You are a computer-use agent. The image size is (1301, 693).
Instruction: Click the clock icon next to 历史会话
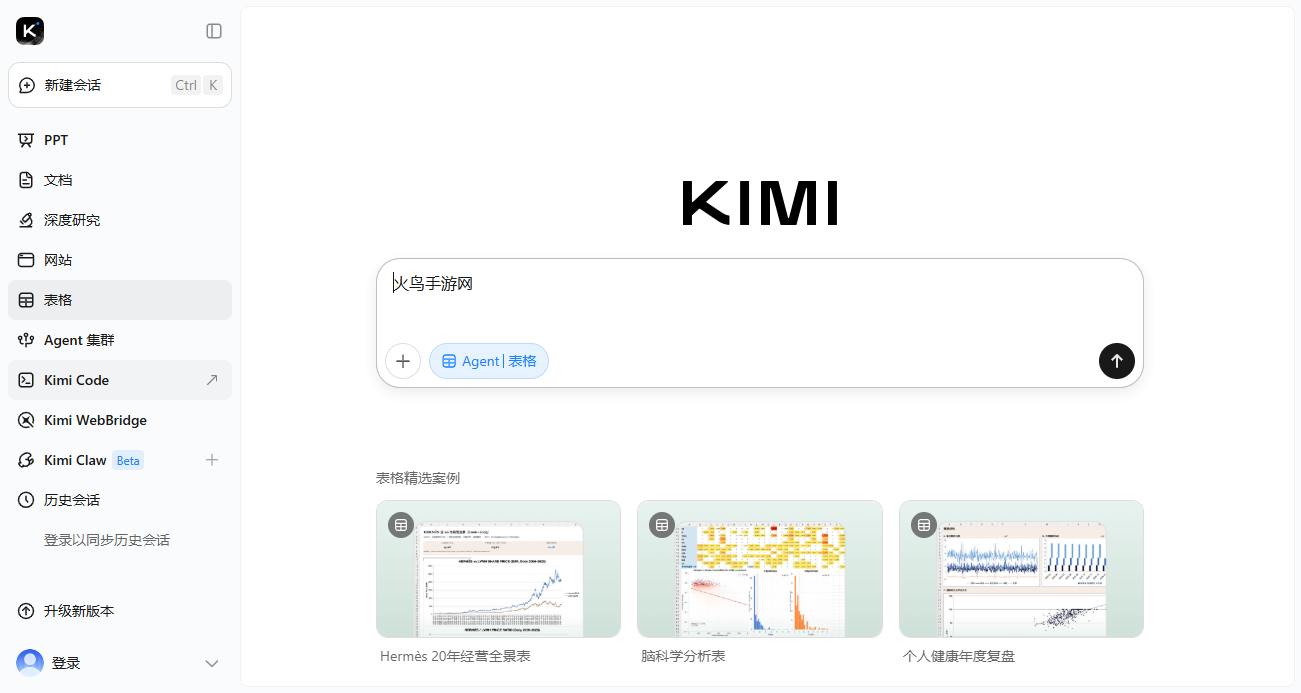tap(26, 500)
